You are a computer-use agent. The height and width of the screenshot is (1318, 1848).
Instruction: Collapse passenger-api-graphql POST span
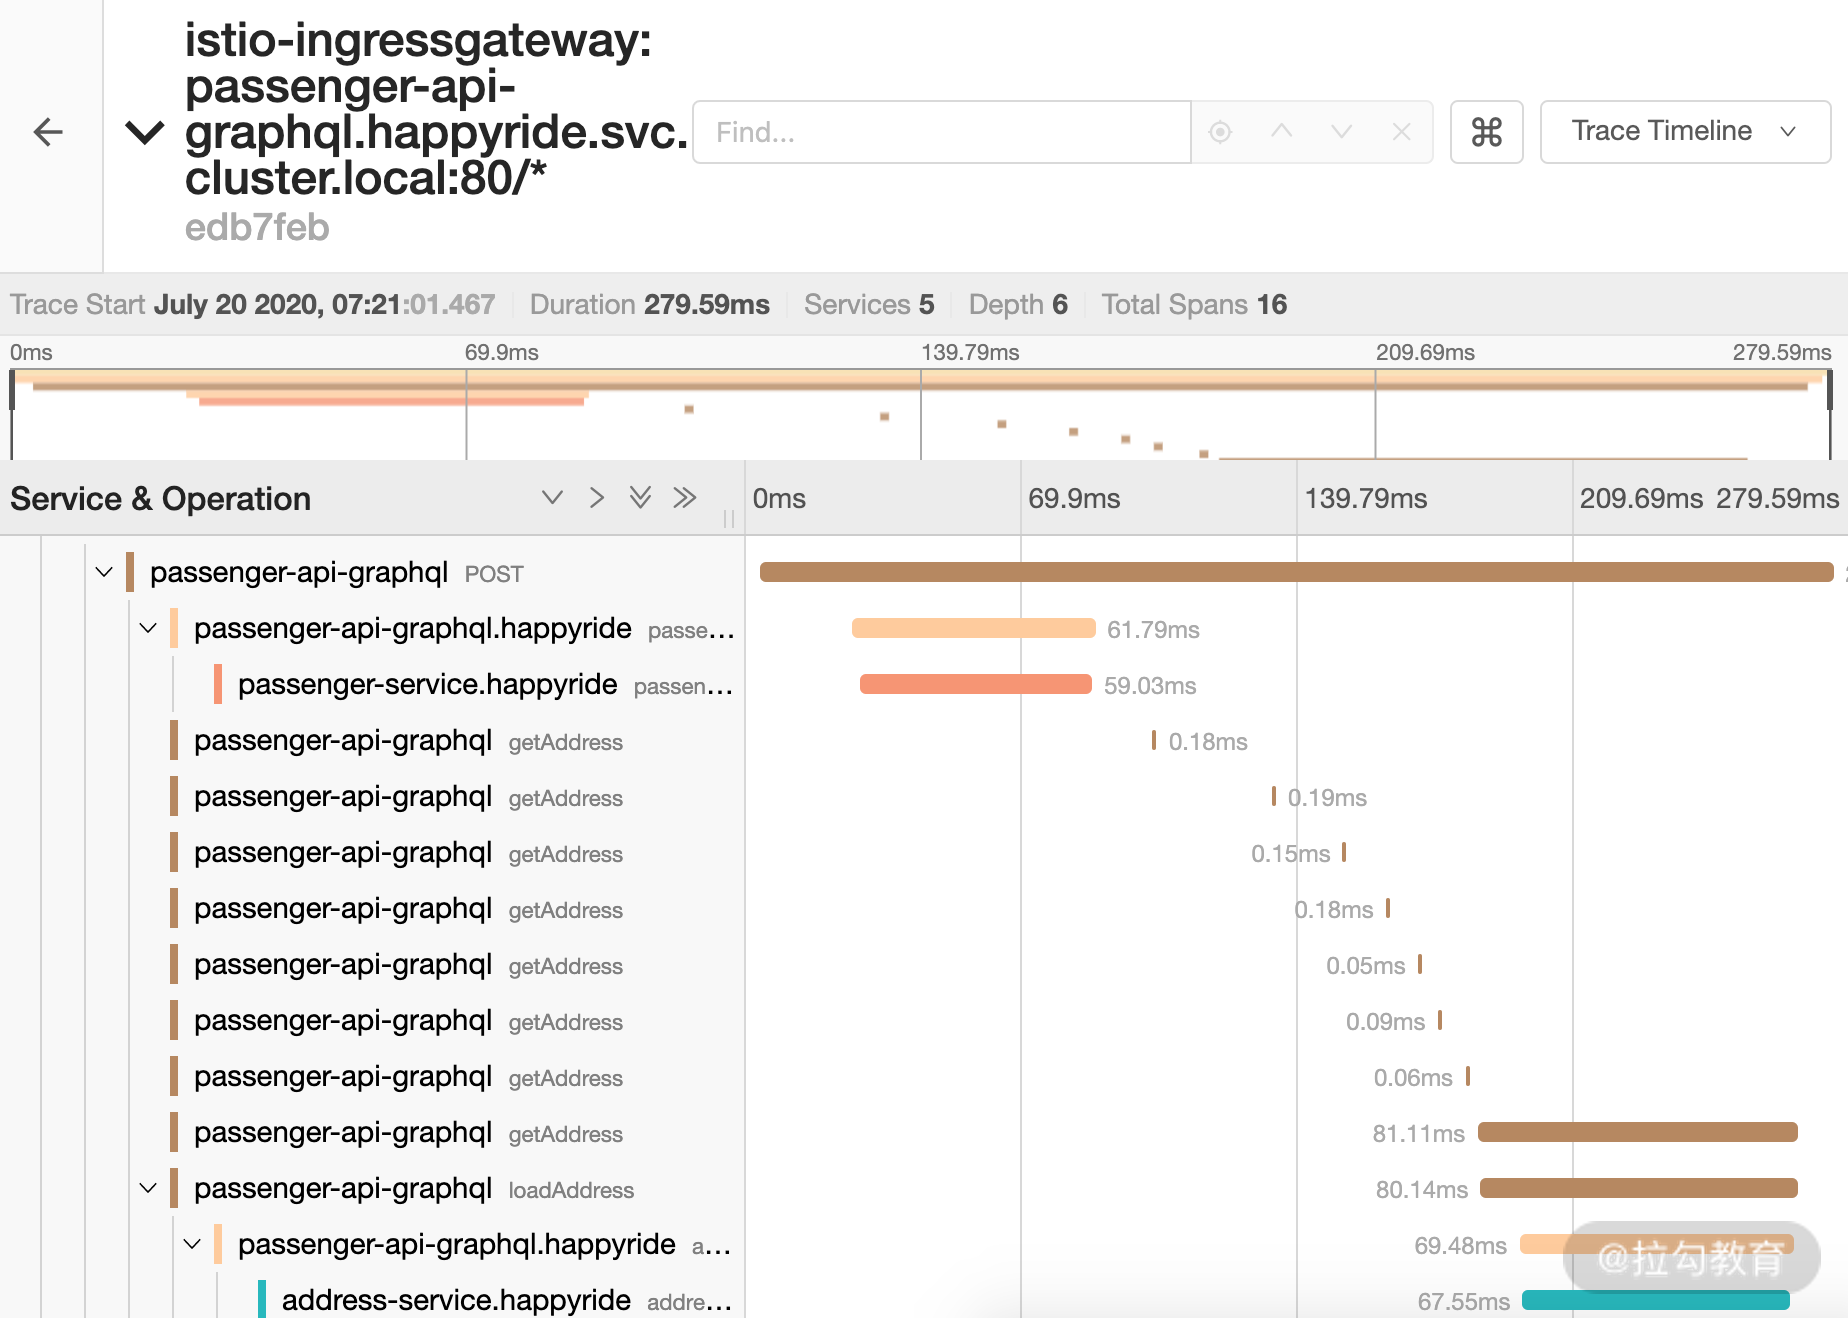(x=104, y=572)
